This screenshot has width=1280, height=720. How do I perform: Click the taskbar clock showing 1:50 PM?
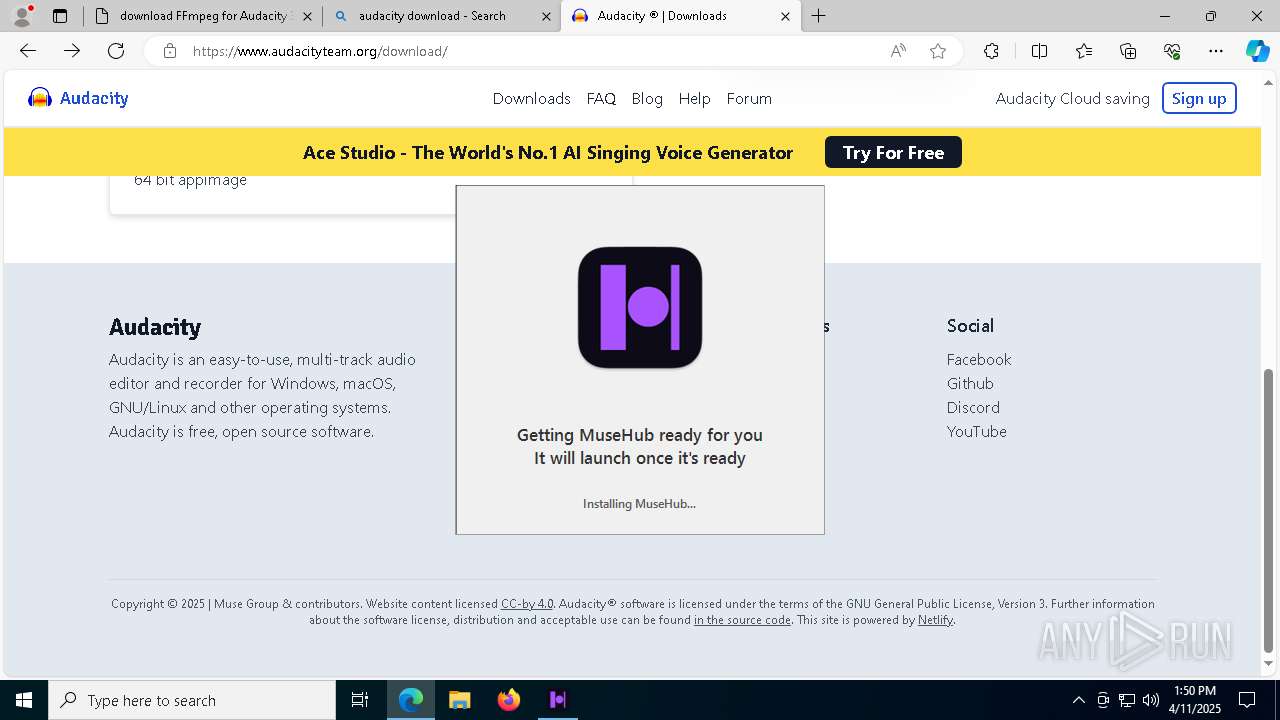click(1195, 700)
